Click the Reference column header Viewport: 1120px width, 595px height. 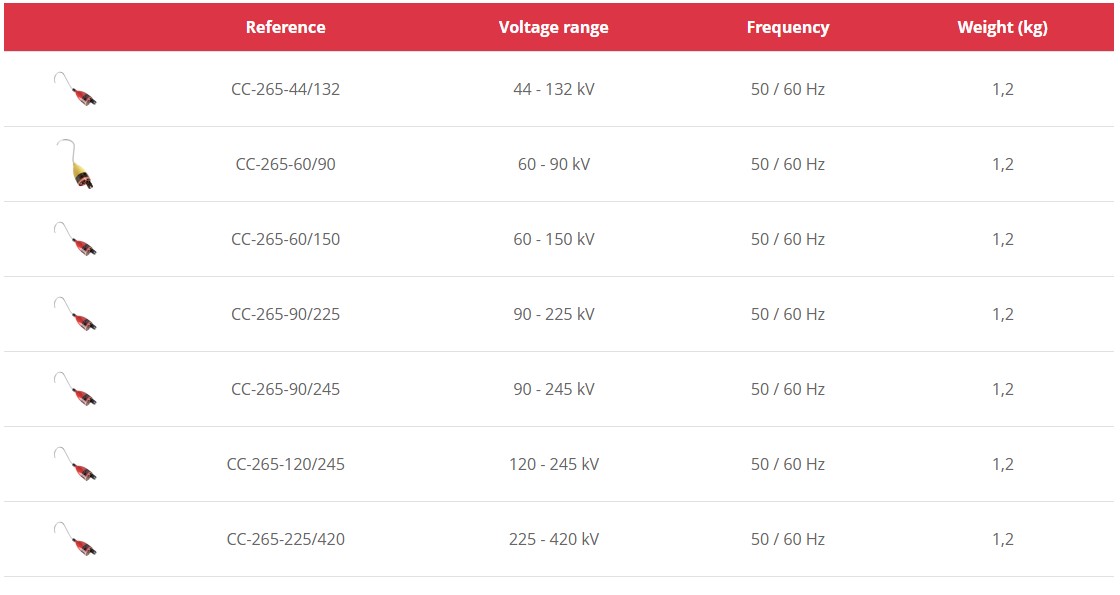[285, 27]
